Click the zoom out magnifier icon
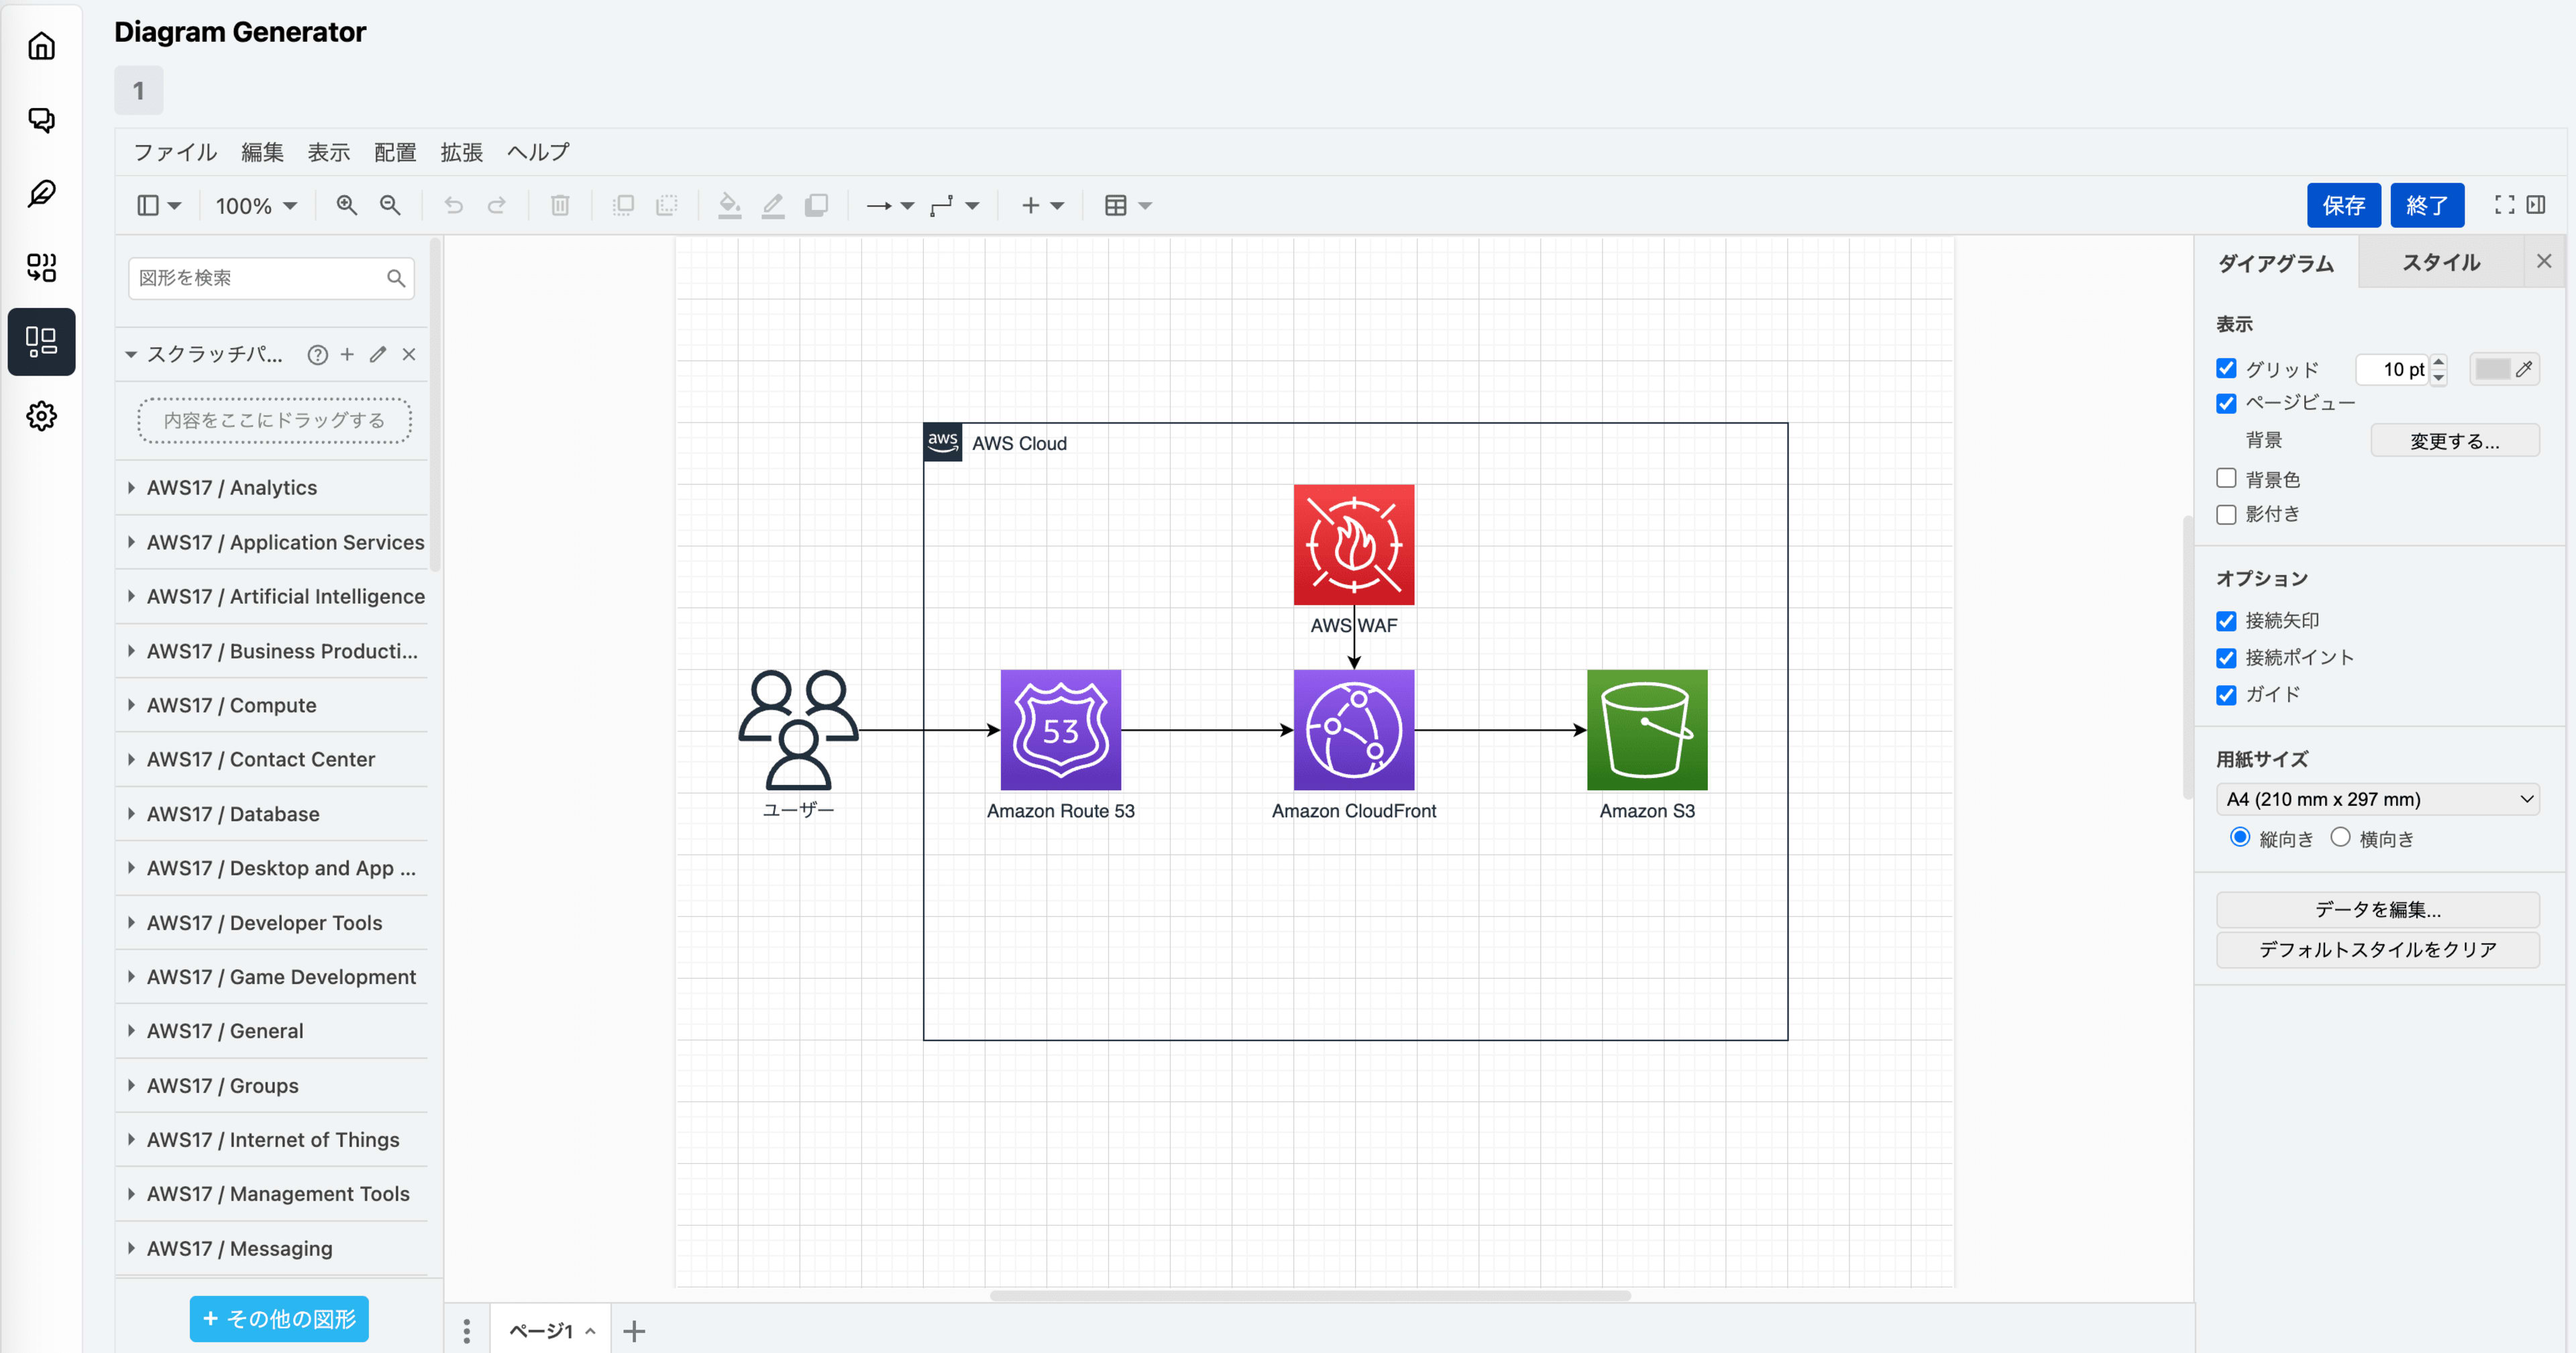 [390, 205]
